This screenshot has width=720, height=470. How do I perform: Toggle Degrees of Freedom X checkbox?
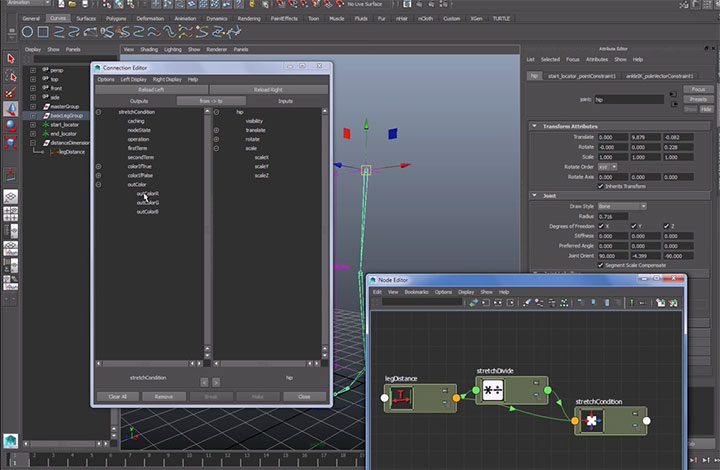tap(601, 226)
